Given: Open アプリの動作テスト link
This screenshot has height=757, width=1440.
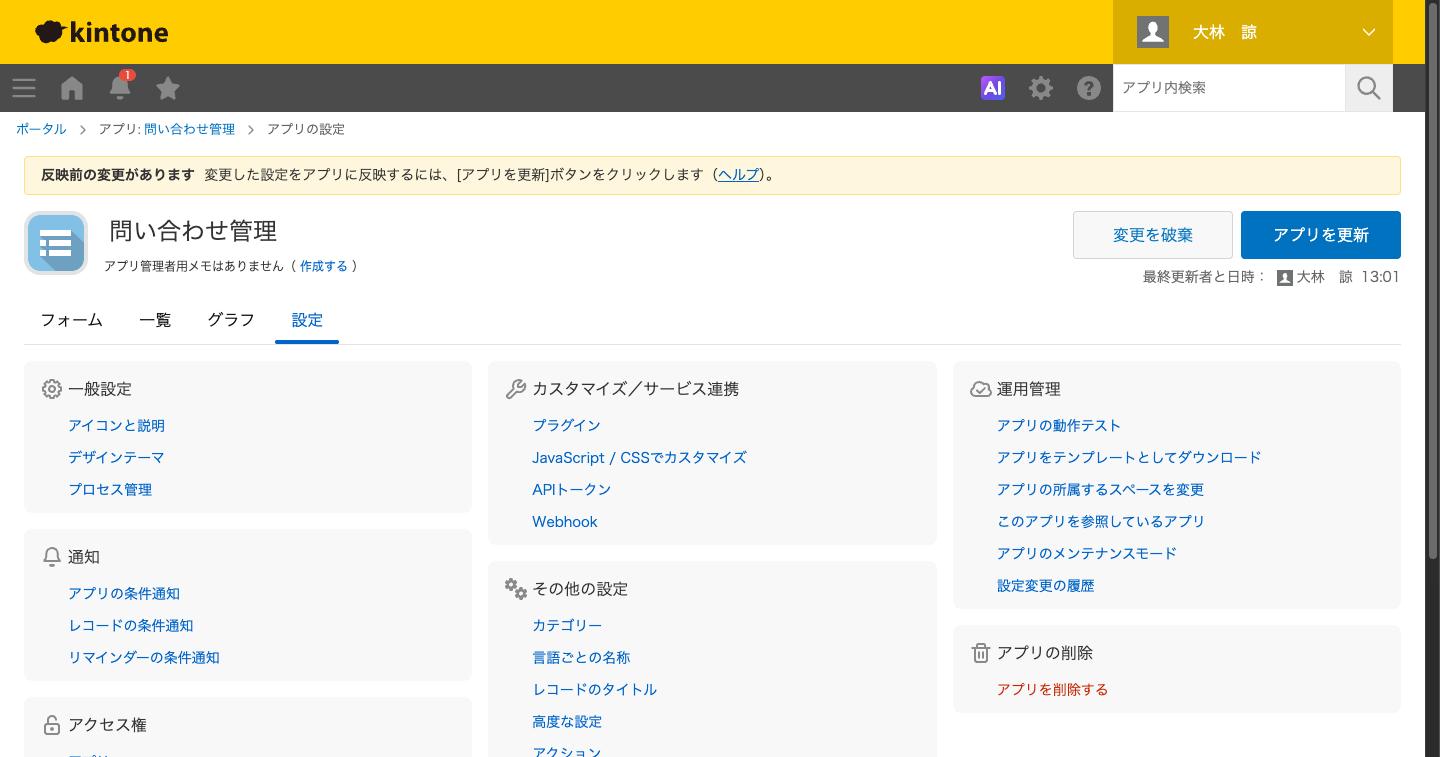Looking at the screenshot, I should [x=1059, y=425].
